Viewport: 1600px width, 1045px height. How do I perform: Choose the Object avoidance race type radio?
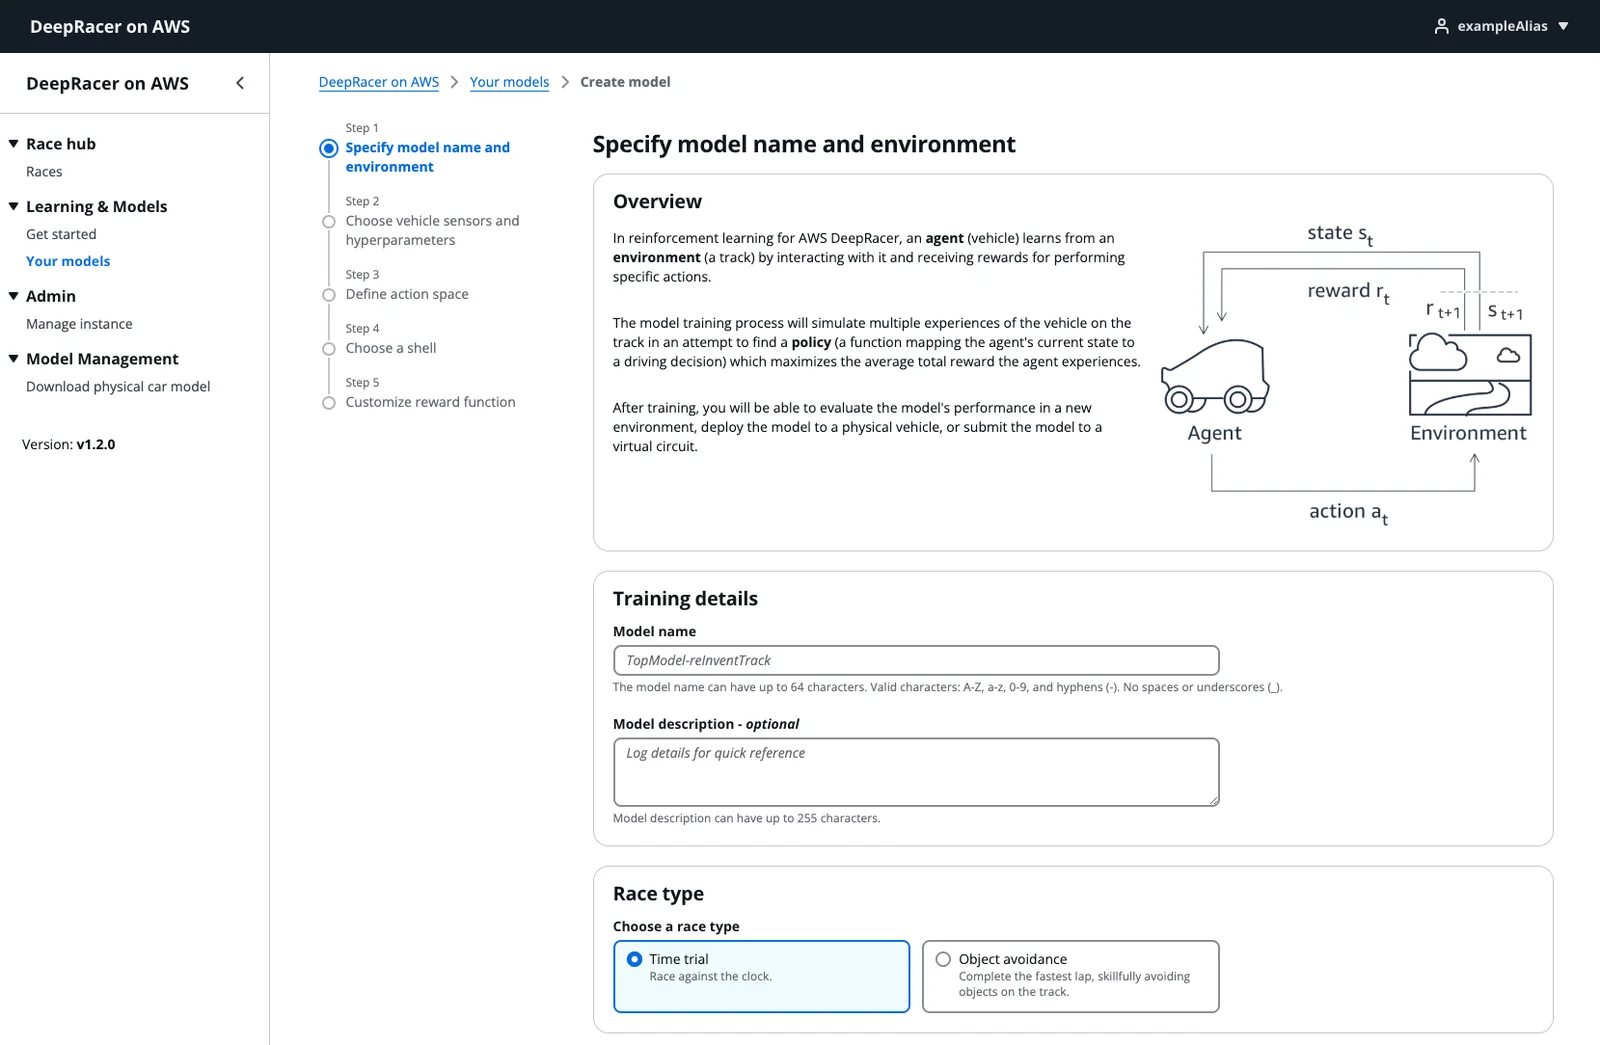click(943, 959)
